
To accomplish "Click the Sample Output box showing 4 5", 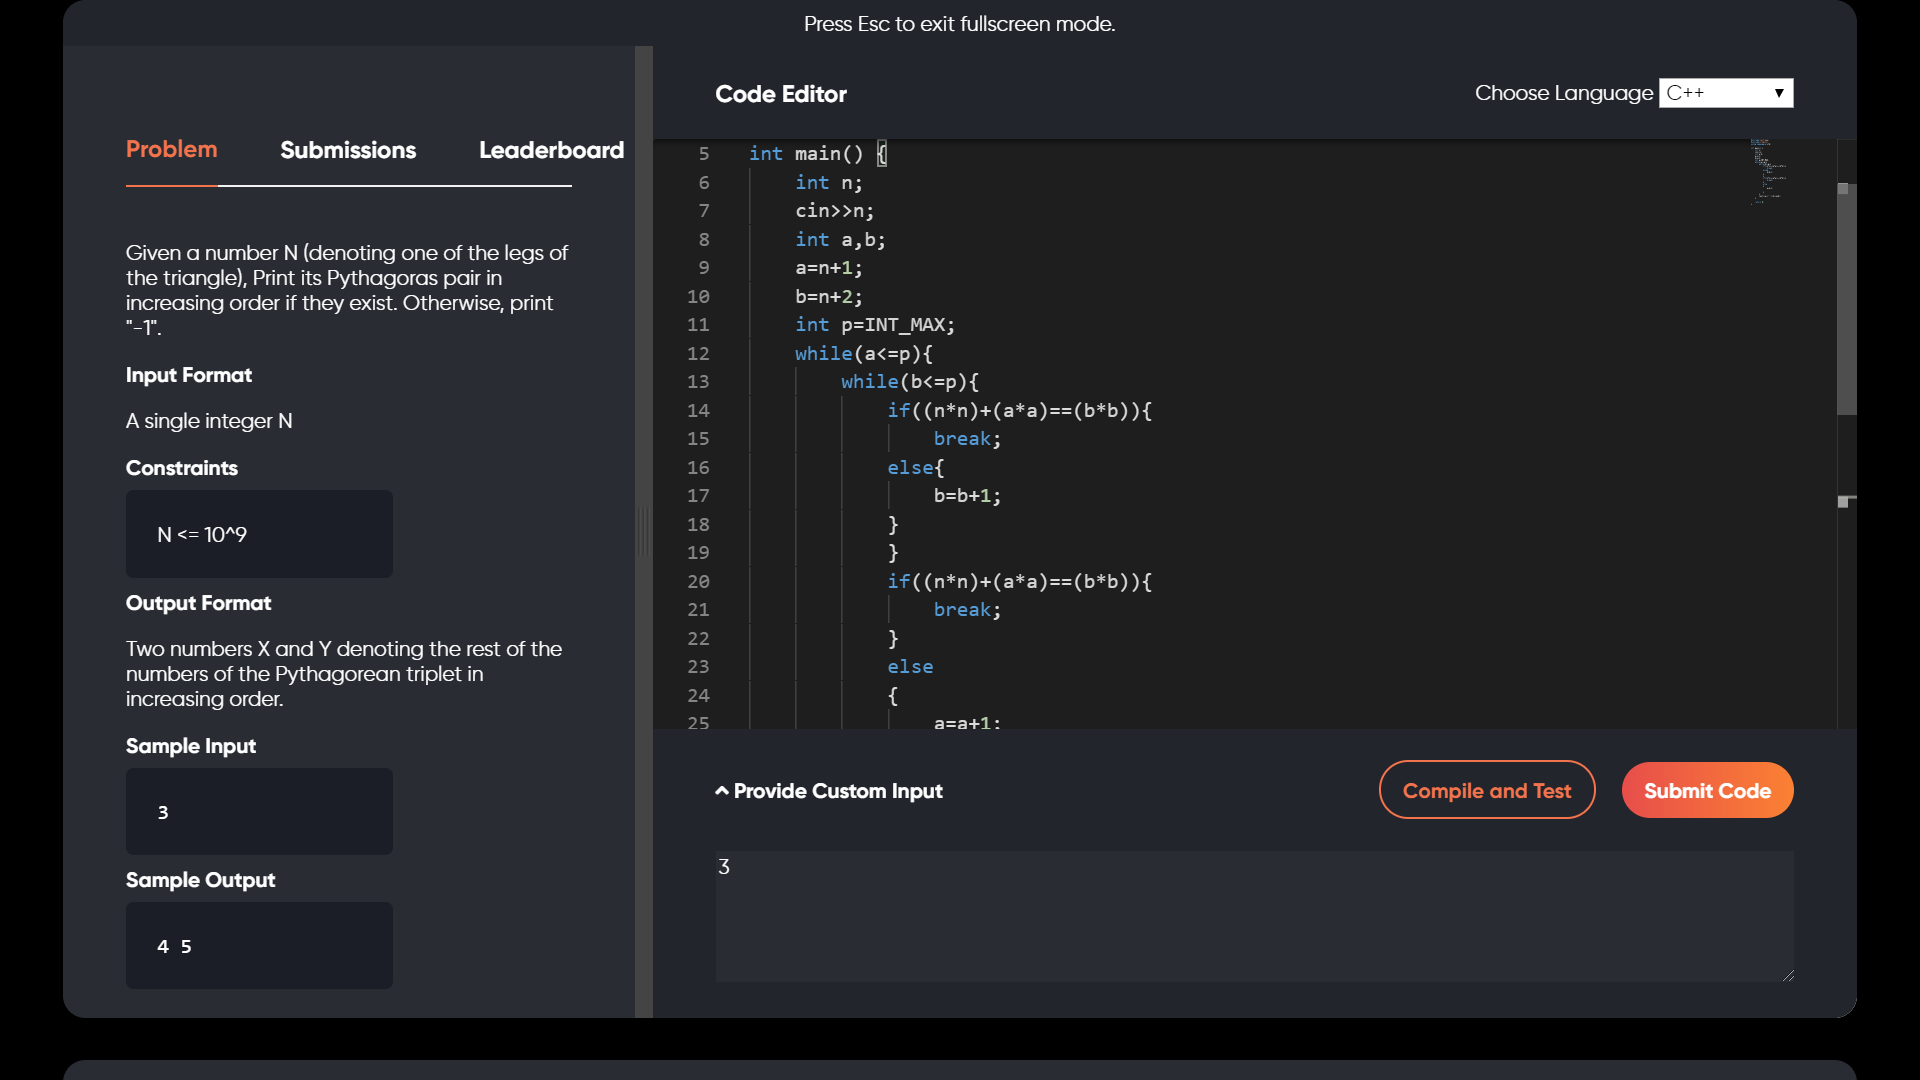I will point(259,946).
